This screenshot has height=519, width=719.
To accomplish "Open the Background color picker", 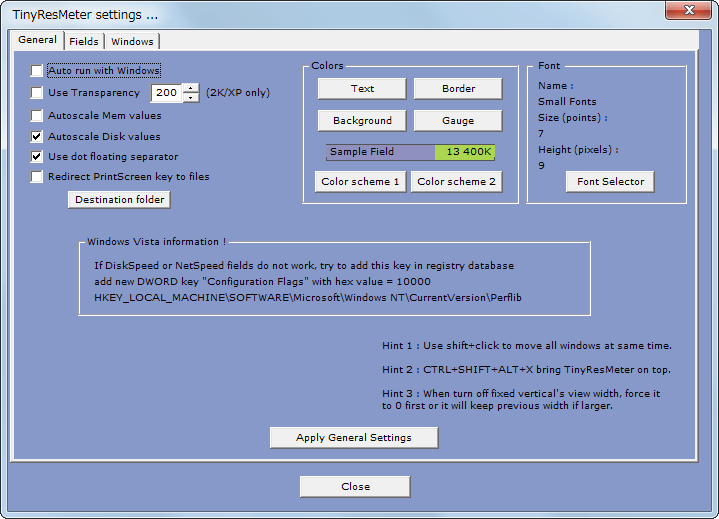I will point(362,121).
